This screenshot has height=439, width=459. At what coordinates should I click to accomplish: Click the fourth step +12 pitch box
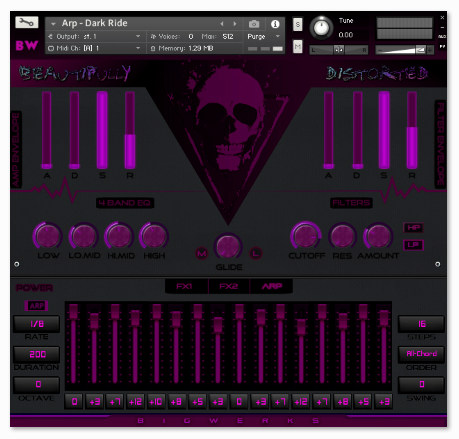pyautogui.click(x=135, y=402)
